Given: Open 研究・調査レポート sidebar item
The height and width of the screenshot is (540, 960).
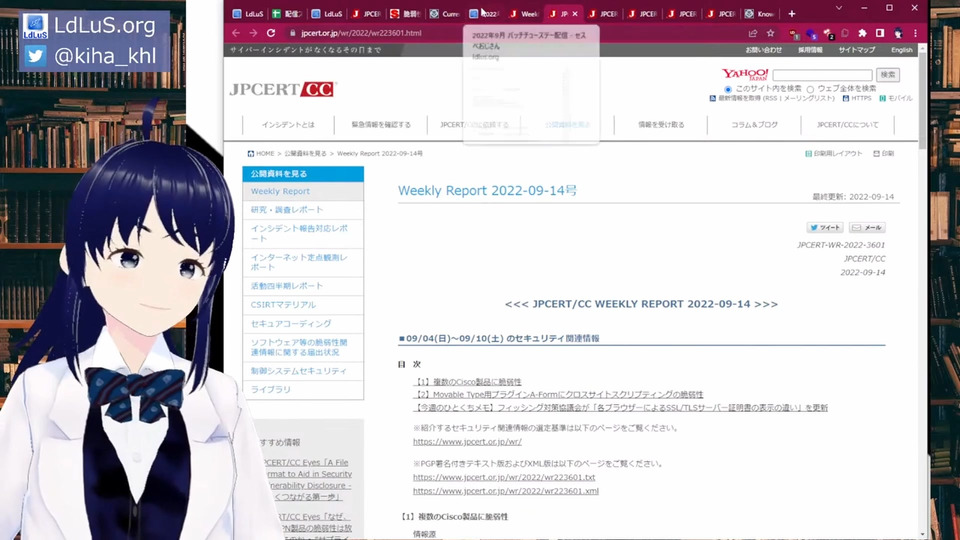Looking at the screenshot, I should (303, 210).
